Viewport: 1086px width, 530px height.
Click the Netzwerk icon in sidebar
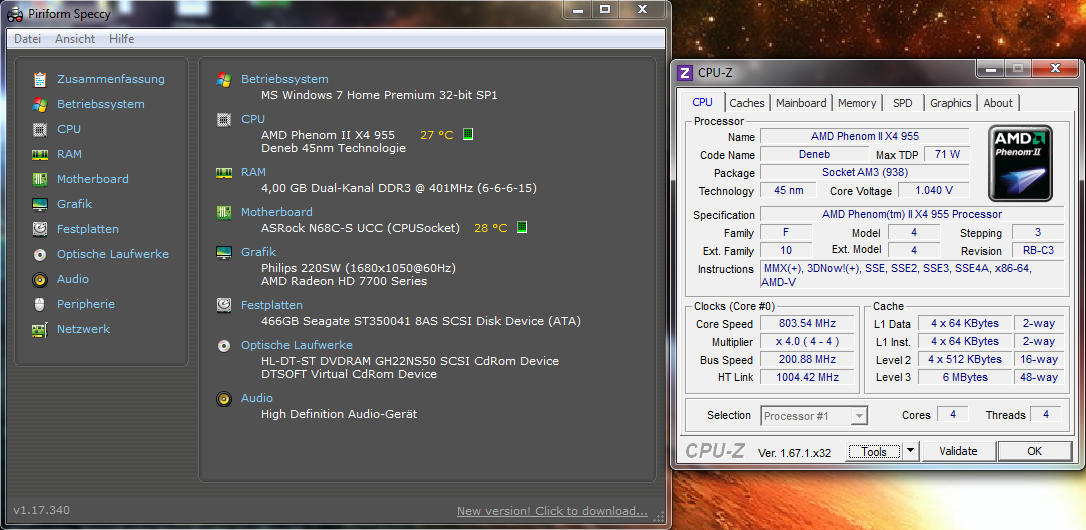40,329
